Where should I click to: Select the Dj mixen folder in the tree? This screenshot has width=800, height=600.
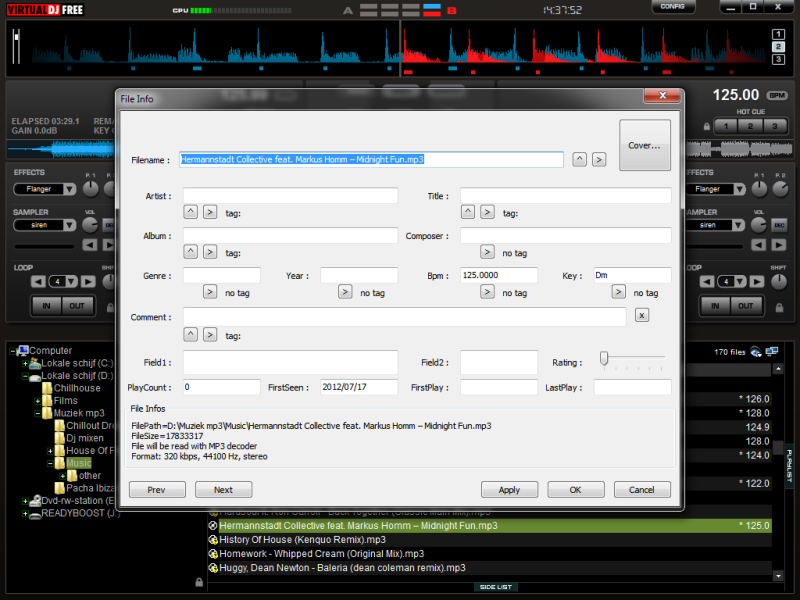85,438
